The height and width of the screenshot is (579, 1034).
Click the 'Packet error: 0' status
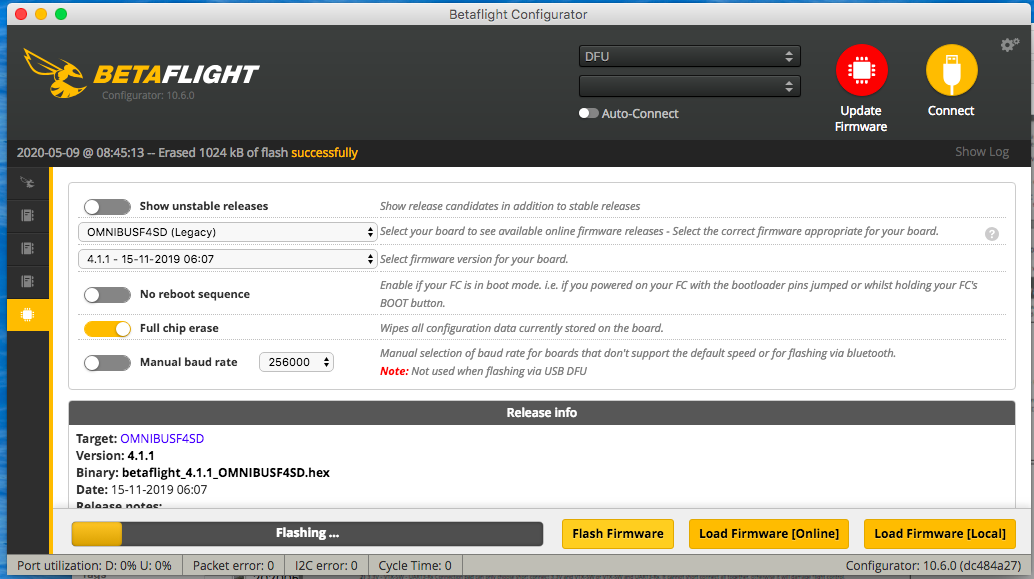pos(233,566)
